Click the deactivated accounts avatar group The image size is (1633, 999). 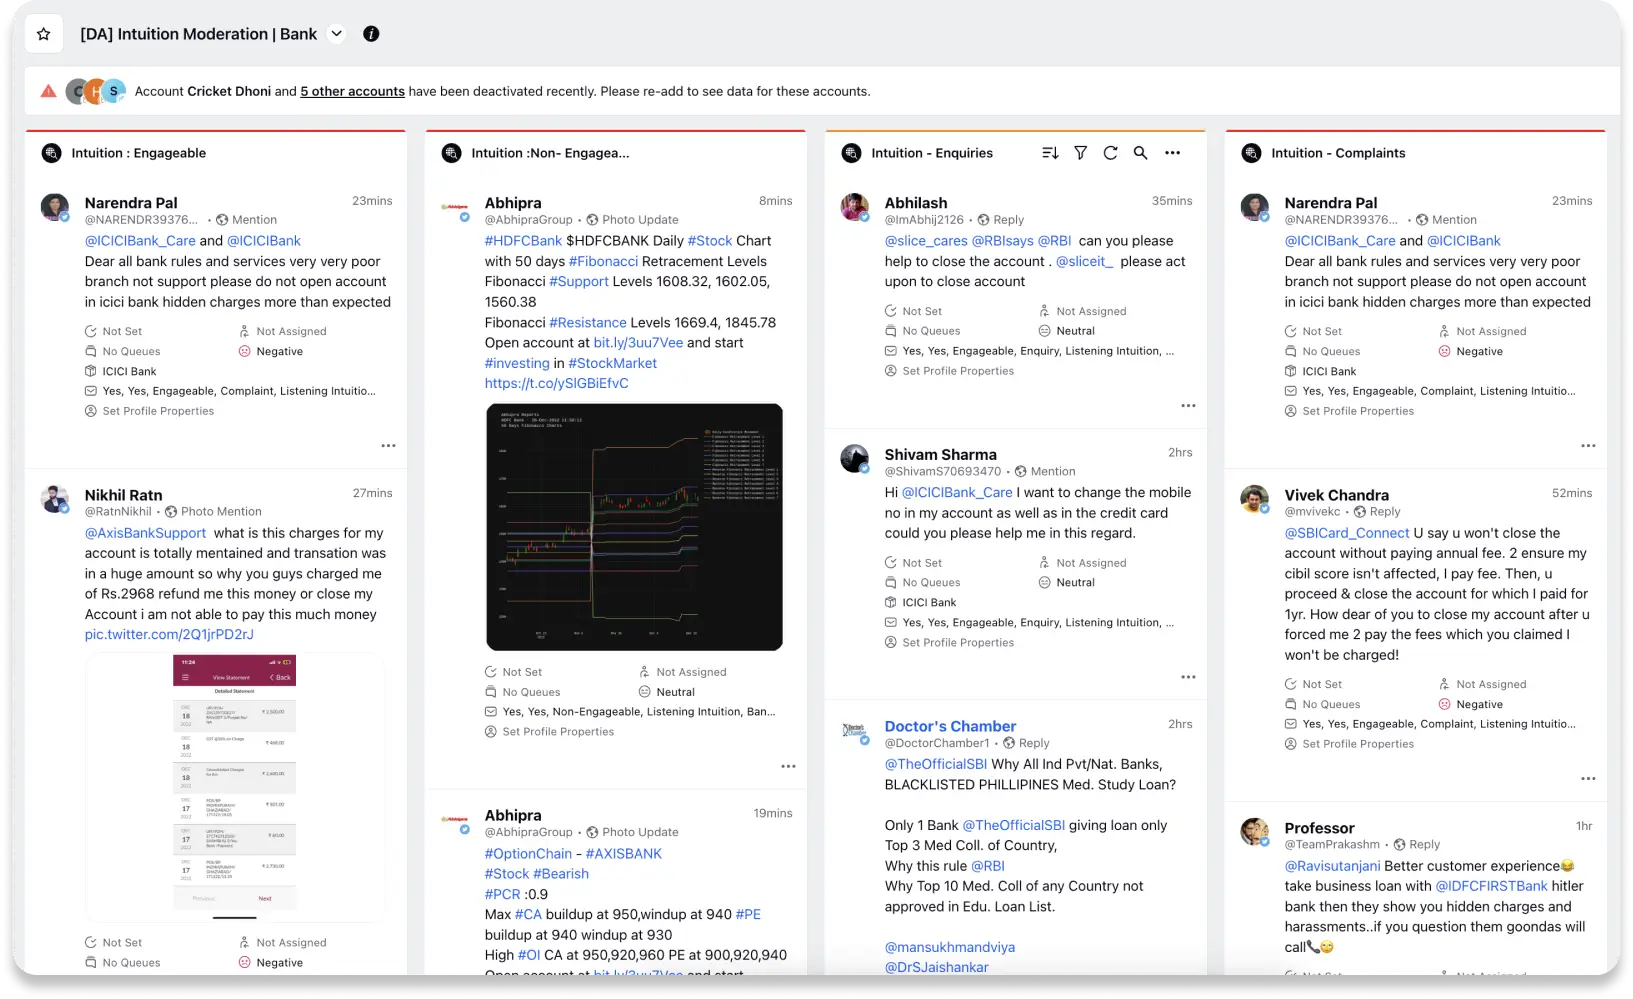point(96,91)
